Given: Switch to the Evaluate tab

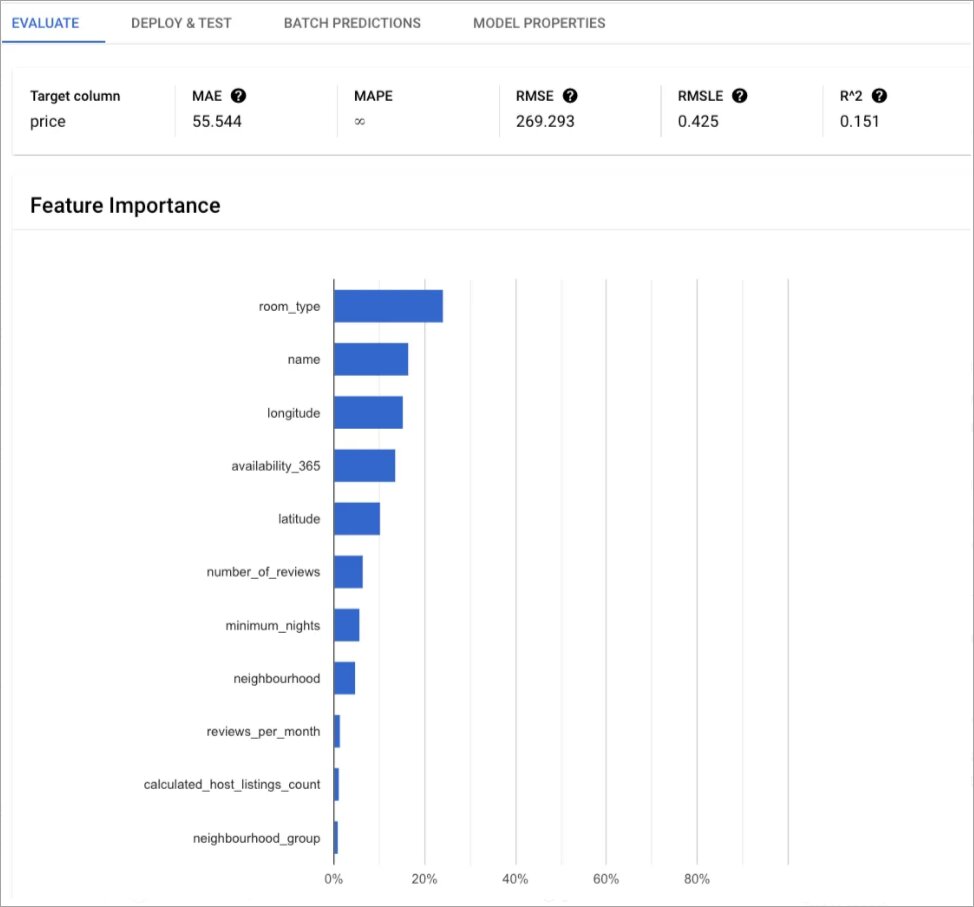Looking at the screenshot, I should point(45,23).
